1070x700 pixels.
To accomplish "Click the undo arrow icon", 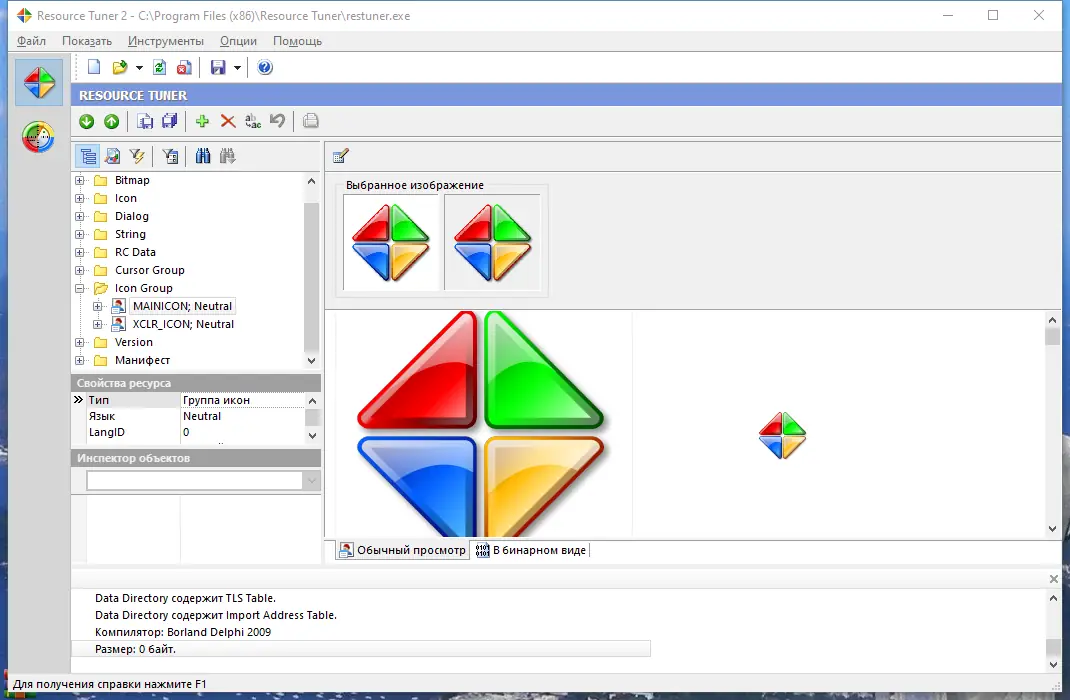I will click(277, 121).
